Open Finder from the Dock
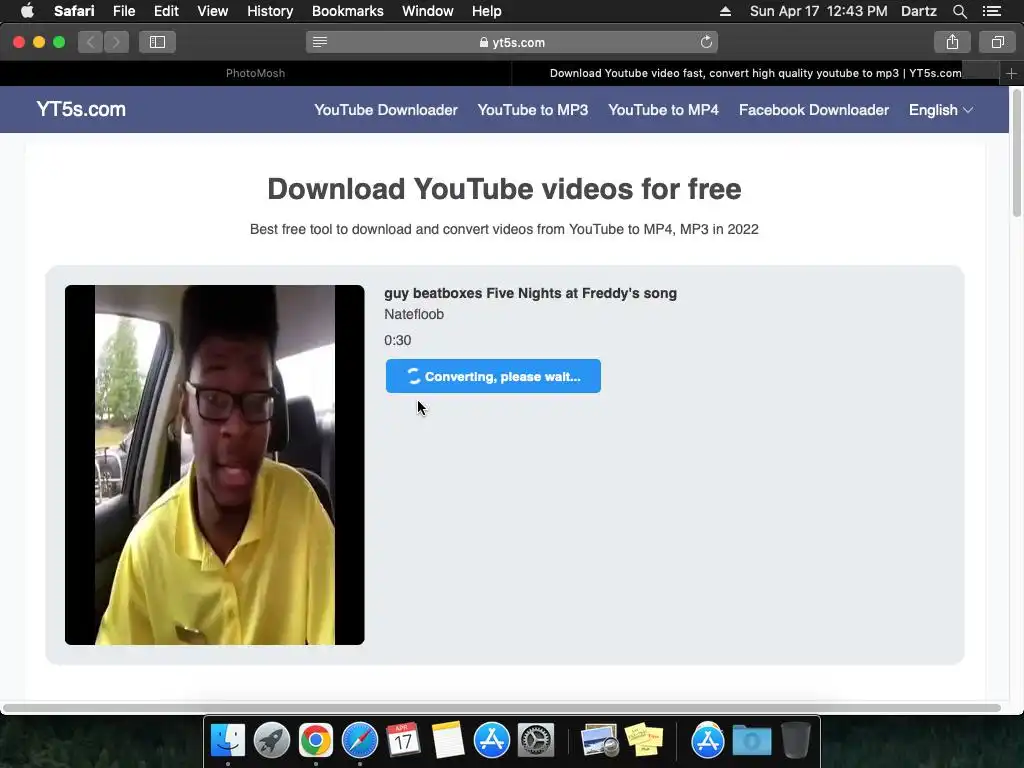1024x768 pixels. 228,741
